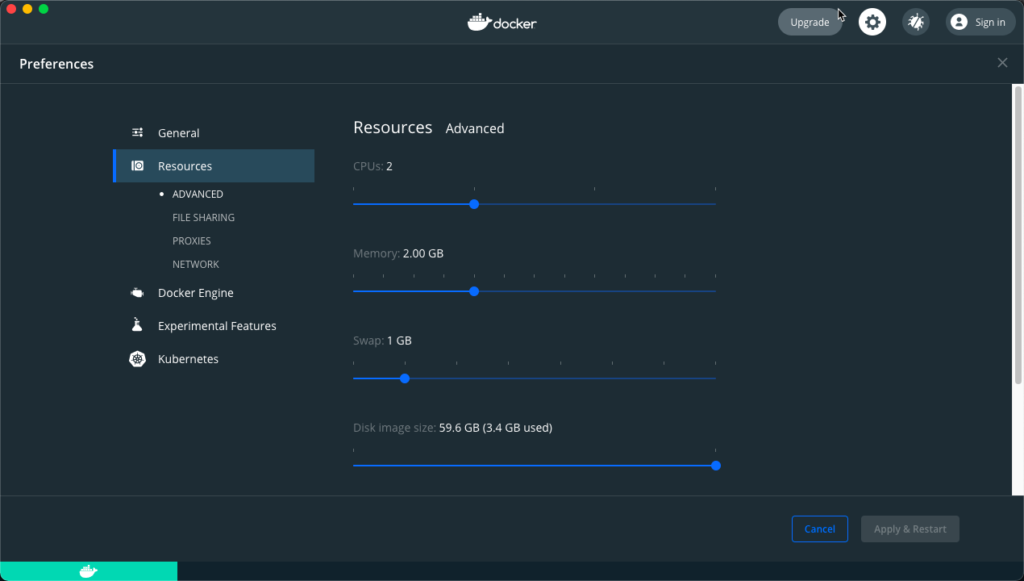
Task: Click the Disk image size 59.6 GB label
Action: pos(453,428)
